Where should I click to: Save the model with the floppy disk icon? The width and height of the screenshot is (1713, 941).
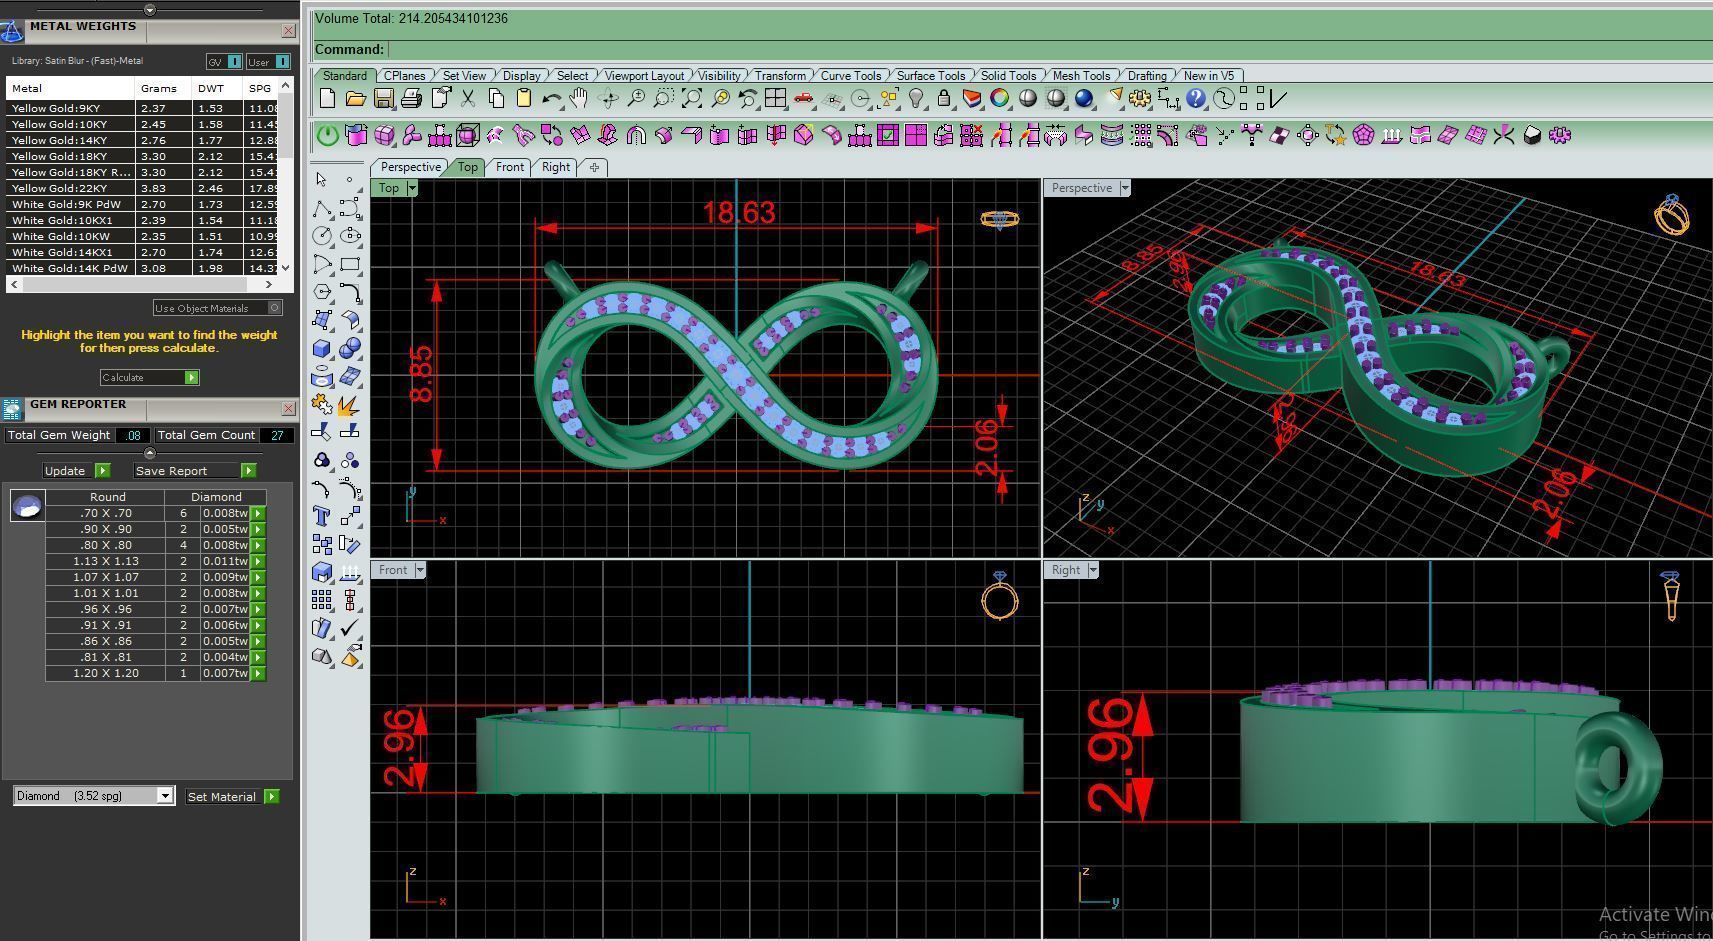(383, 98)
